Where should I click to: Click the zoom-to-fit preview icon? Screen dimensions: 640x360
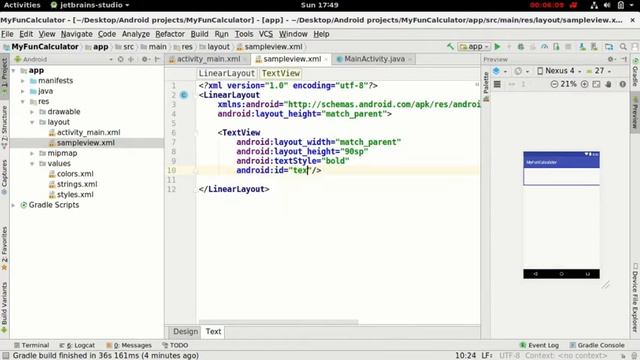coord(596,84)
